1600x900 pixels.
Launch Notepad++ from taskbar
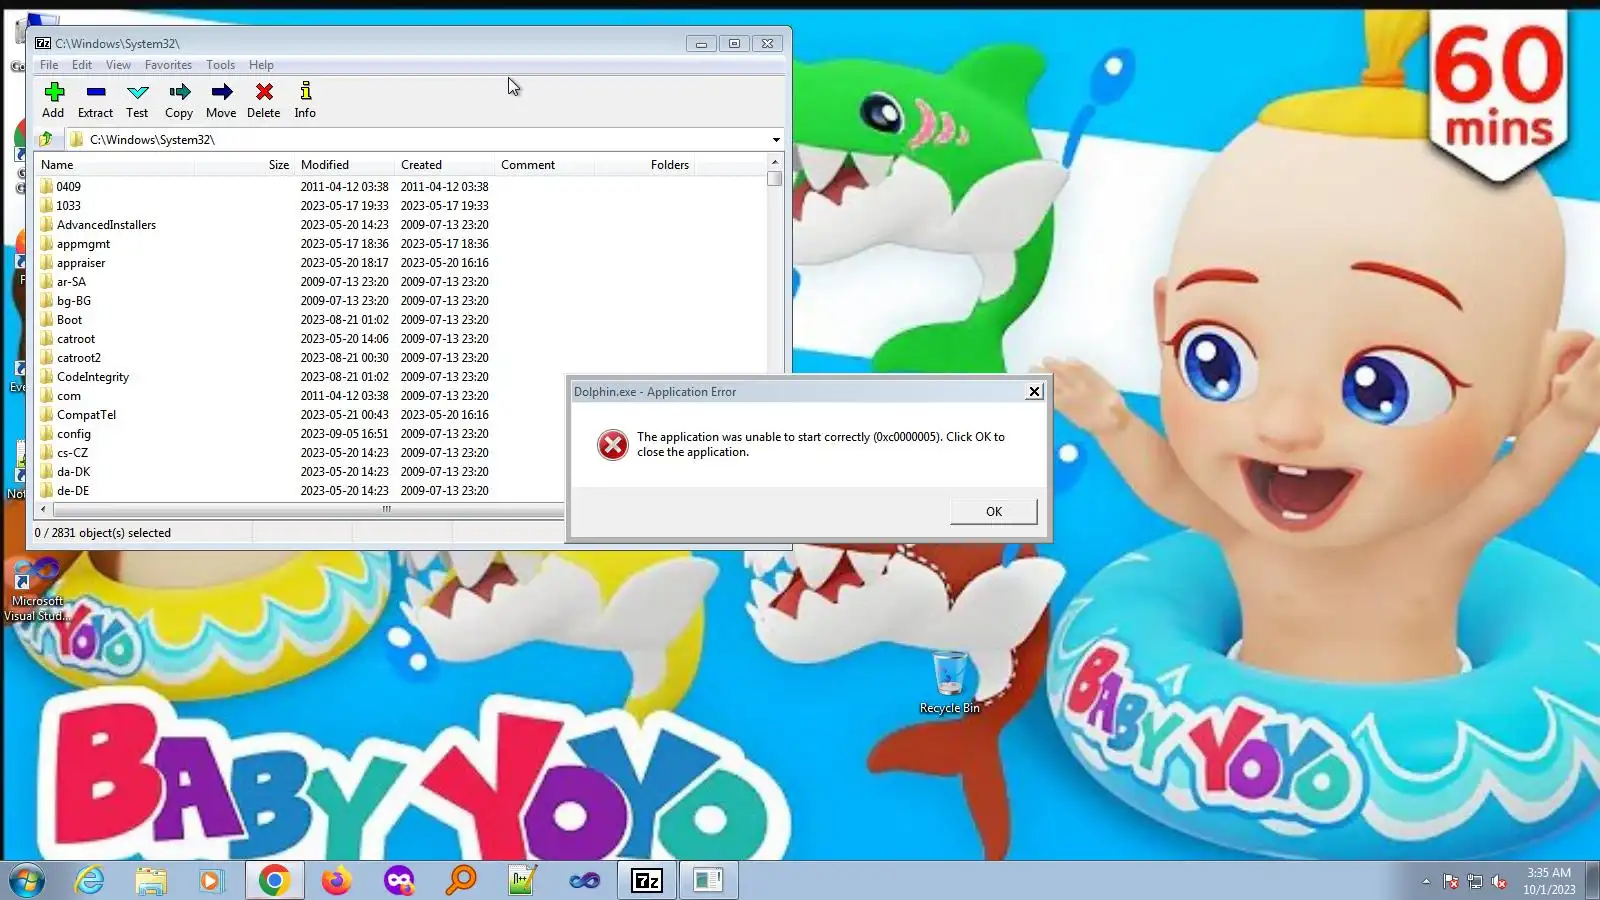523,880
